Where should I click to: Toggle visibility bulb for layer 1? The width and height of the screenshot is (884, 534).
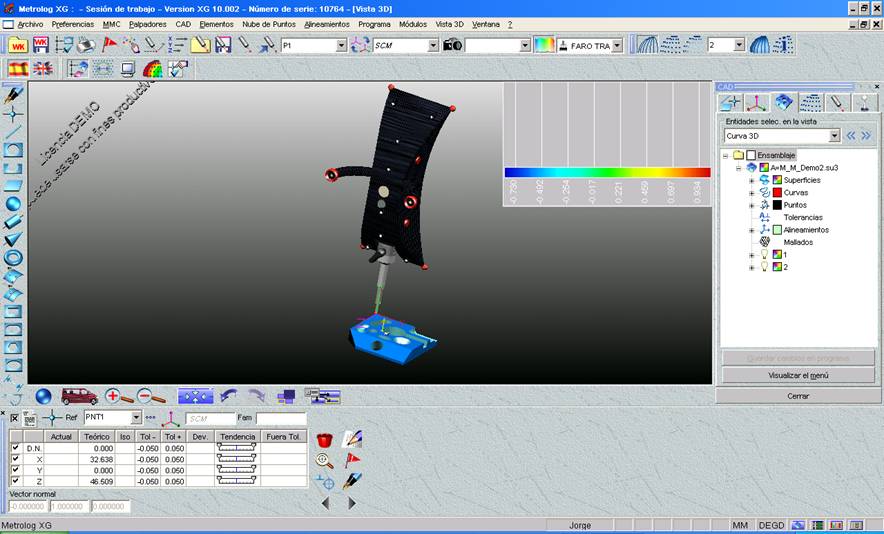(x=764, y=254)
